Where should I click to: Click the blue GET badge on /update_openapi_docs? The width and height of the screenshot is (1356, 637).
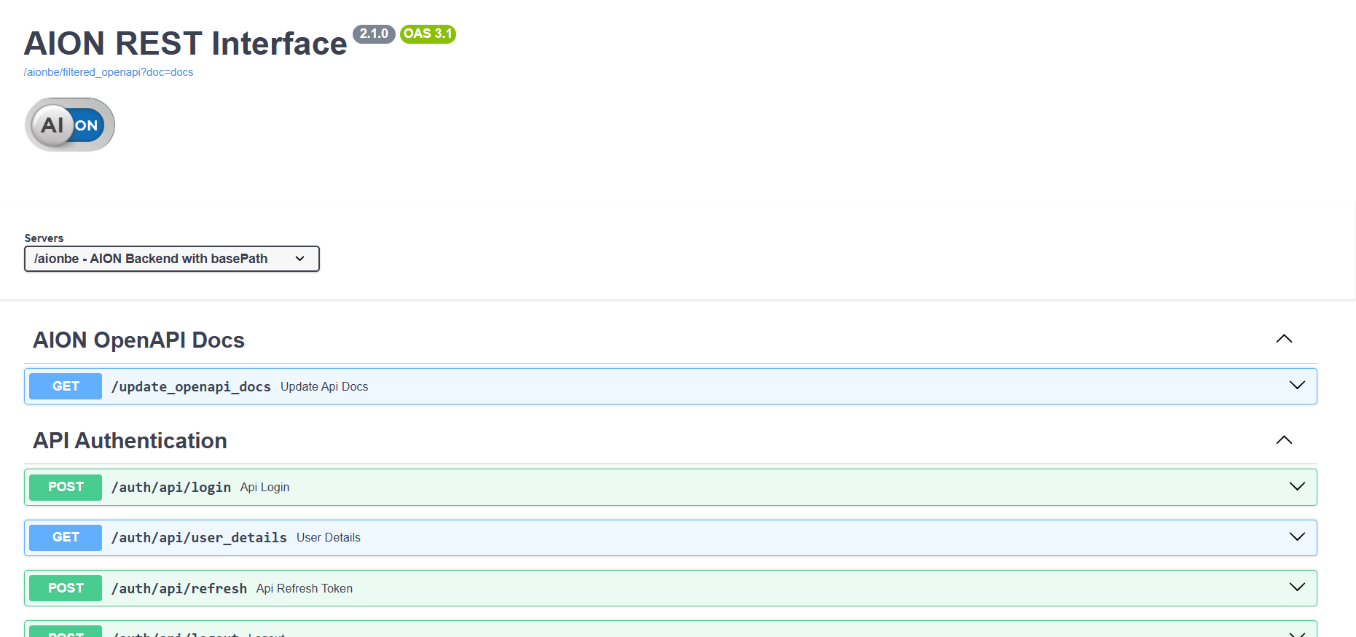point(64,386)
